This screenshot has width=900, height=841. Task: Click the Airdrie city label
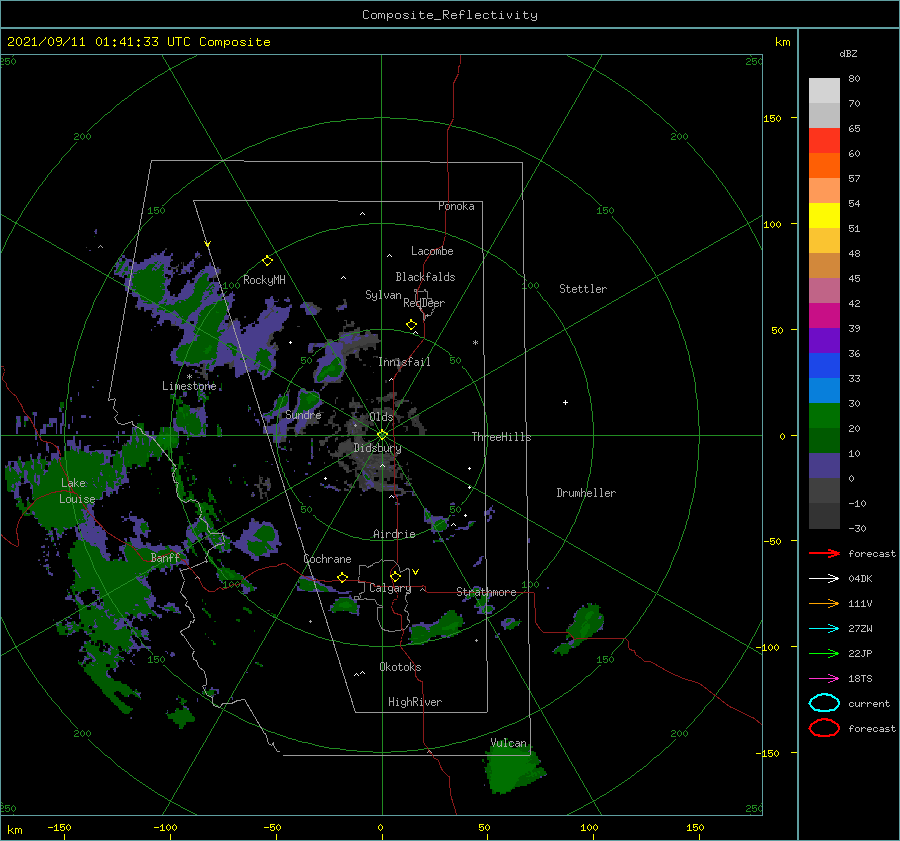pos(394,534)
